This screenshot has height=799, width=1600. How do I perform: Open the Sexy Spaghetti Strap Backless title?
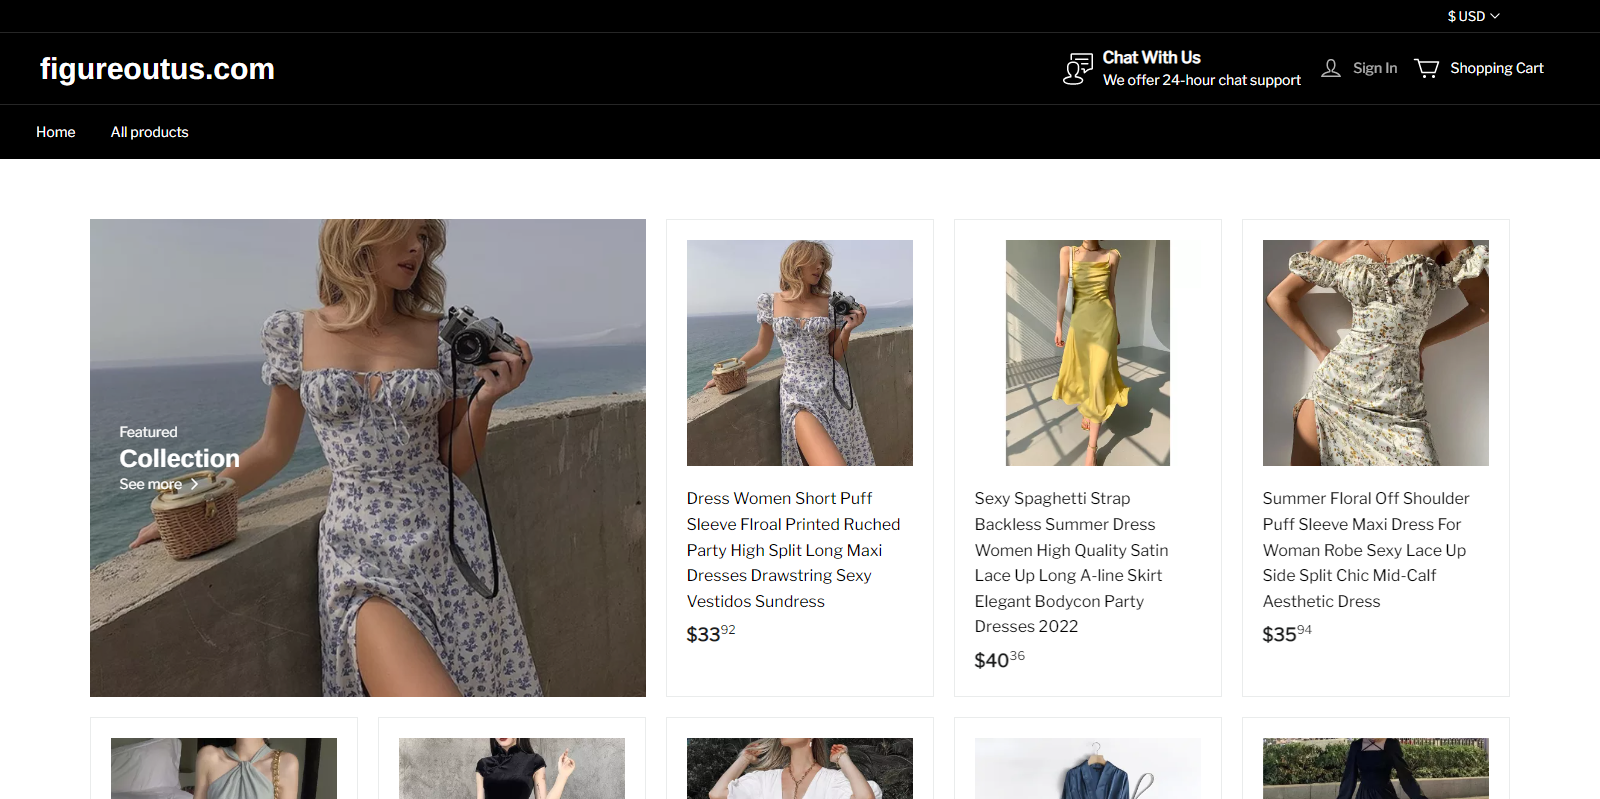click(1072, 562)
